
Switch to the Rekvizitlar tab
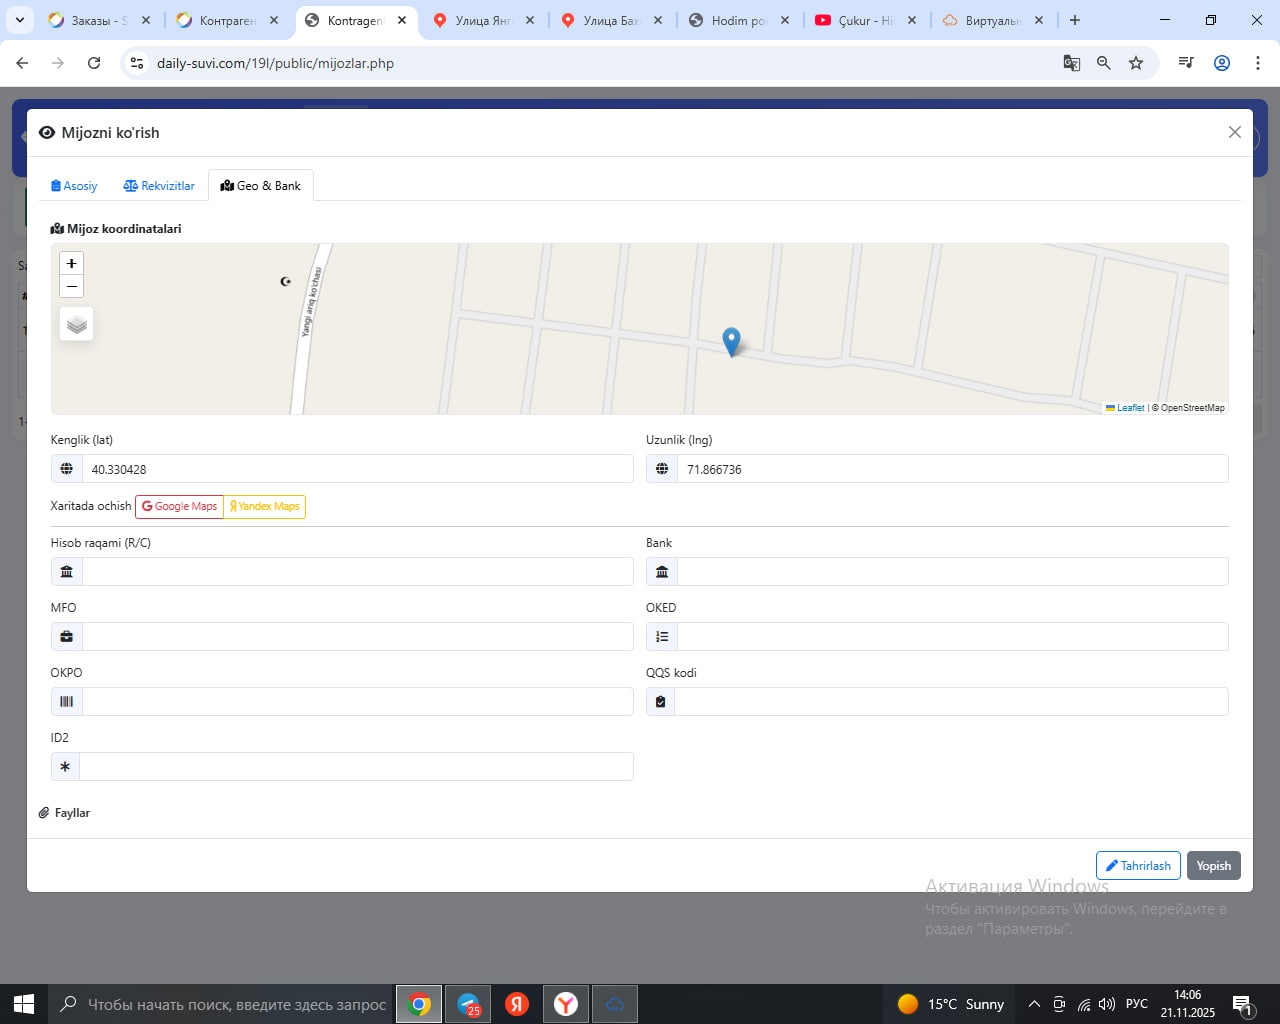tap(159, 186)
